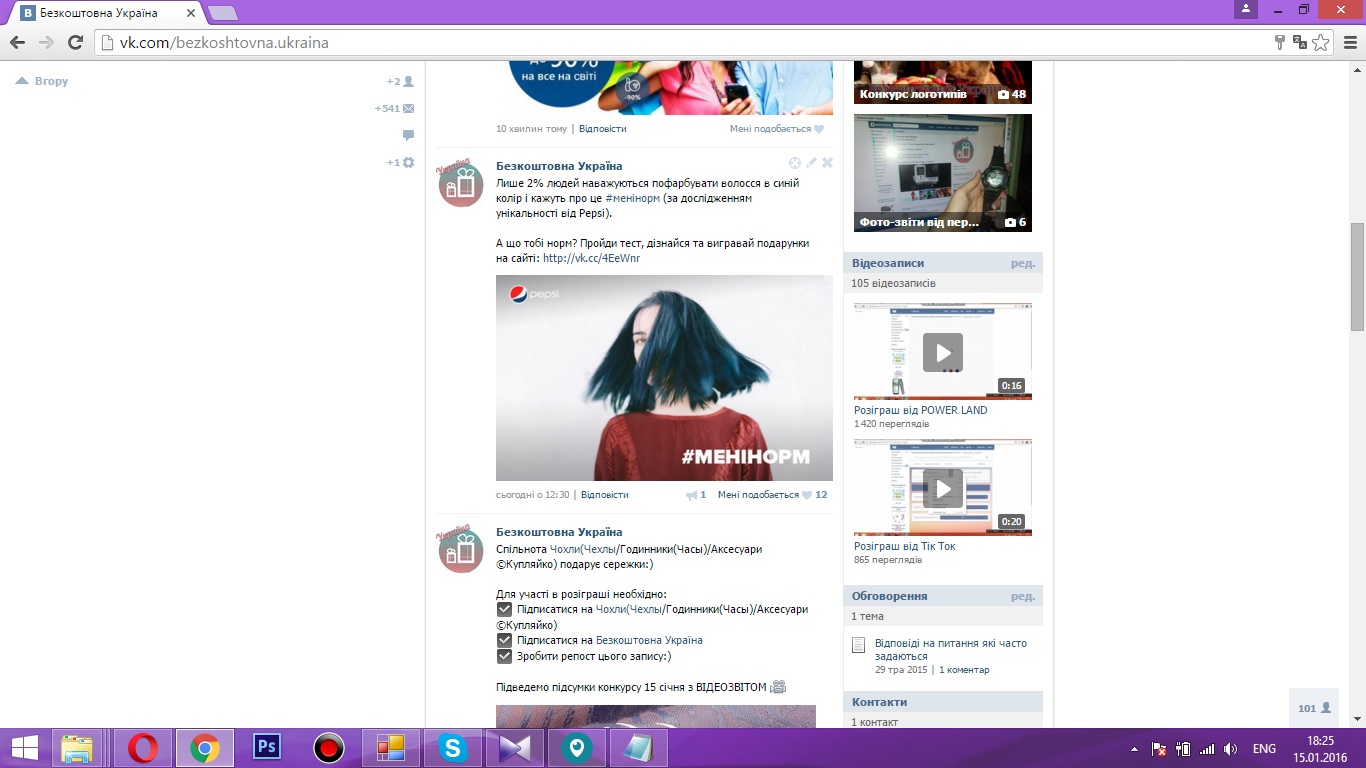Click the 10 хвилин тому timestamp
Viewport: 1366px width, 768px height.
click(x=531, y=129)
